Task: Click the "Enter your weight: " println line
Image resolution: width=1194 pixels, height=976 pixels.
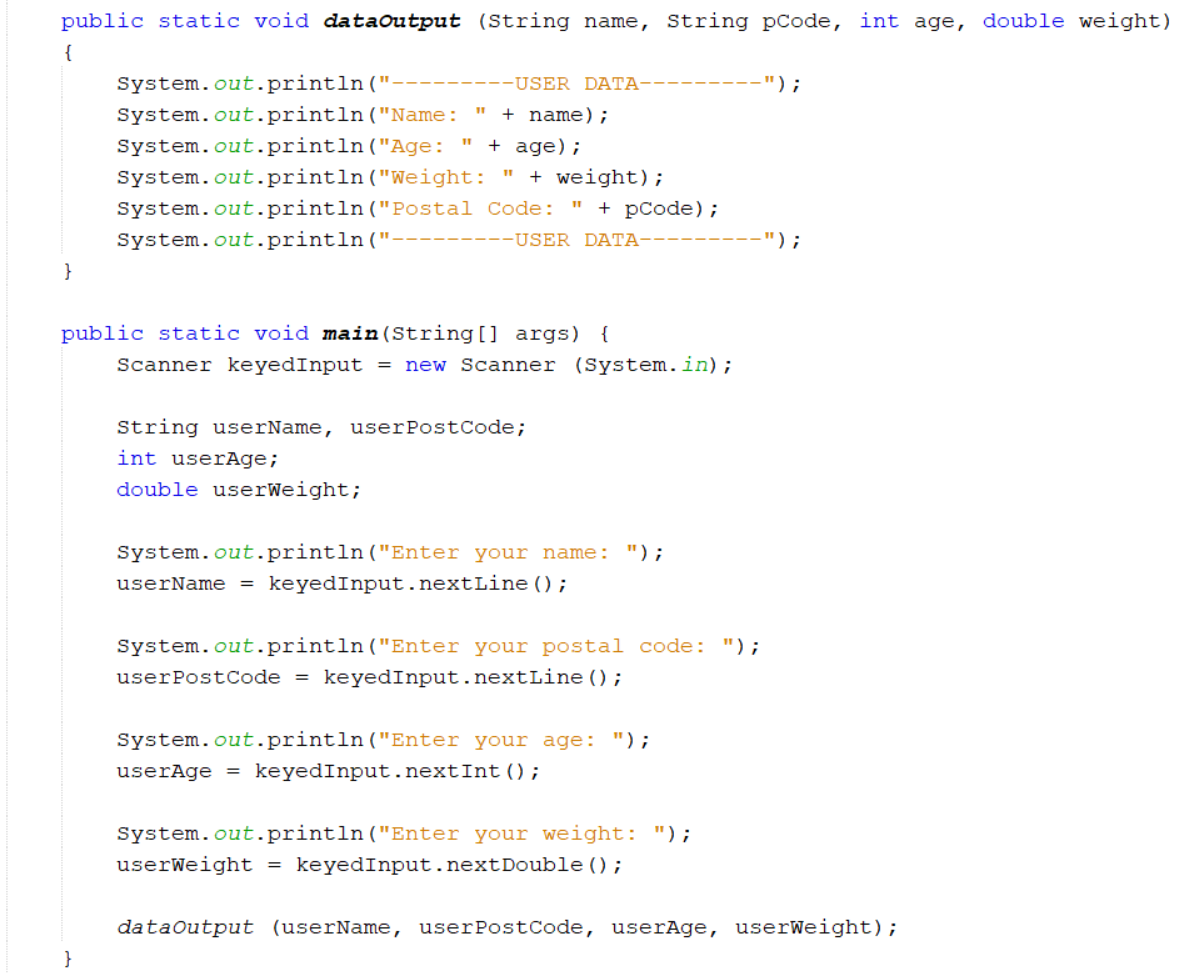Action: 404,833
